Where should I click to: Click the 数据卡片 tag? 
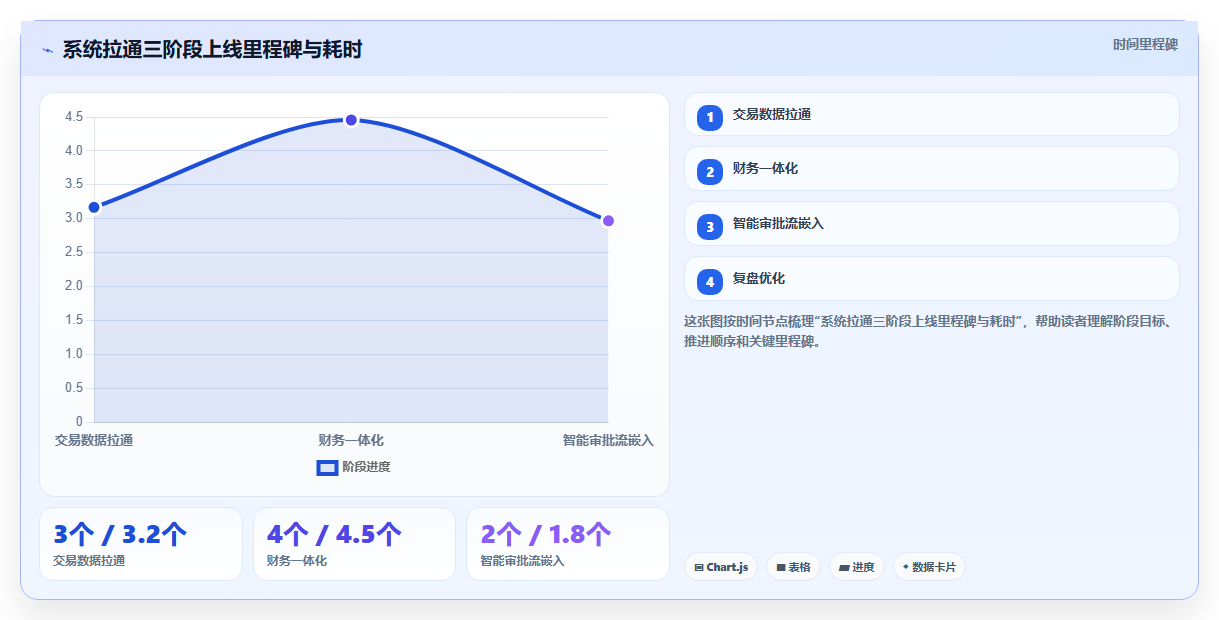tap(929, 567)
